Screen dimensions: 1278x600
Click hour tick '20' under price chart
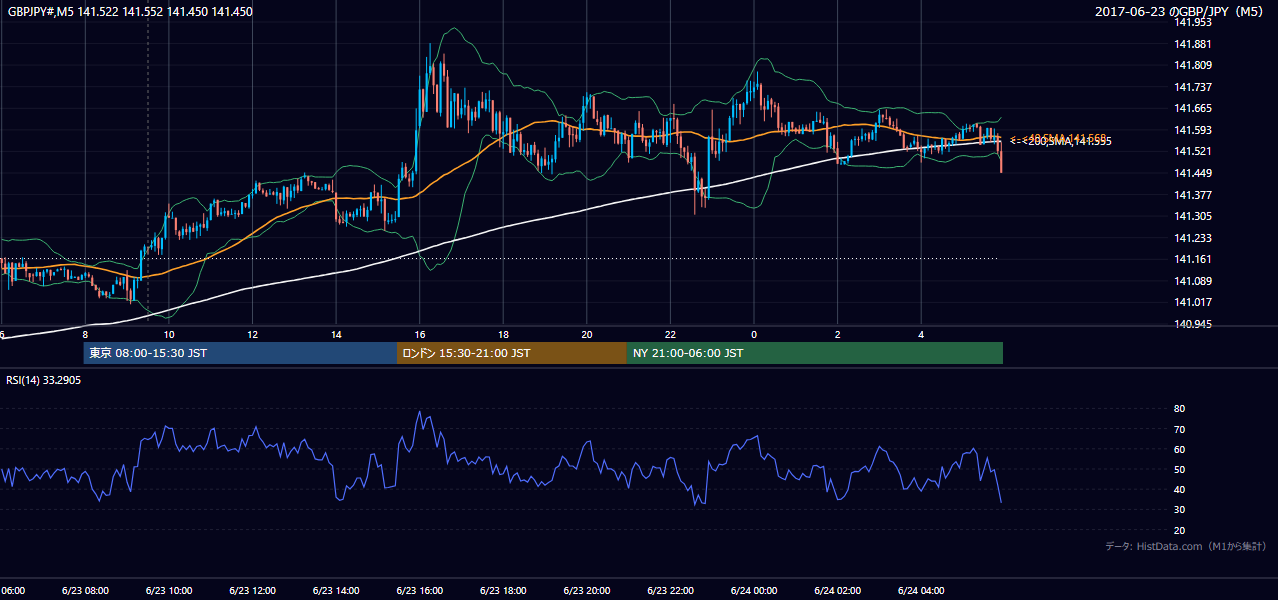coord(587,334)
